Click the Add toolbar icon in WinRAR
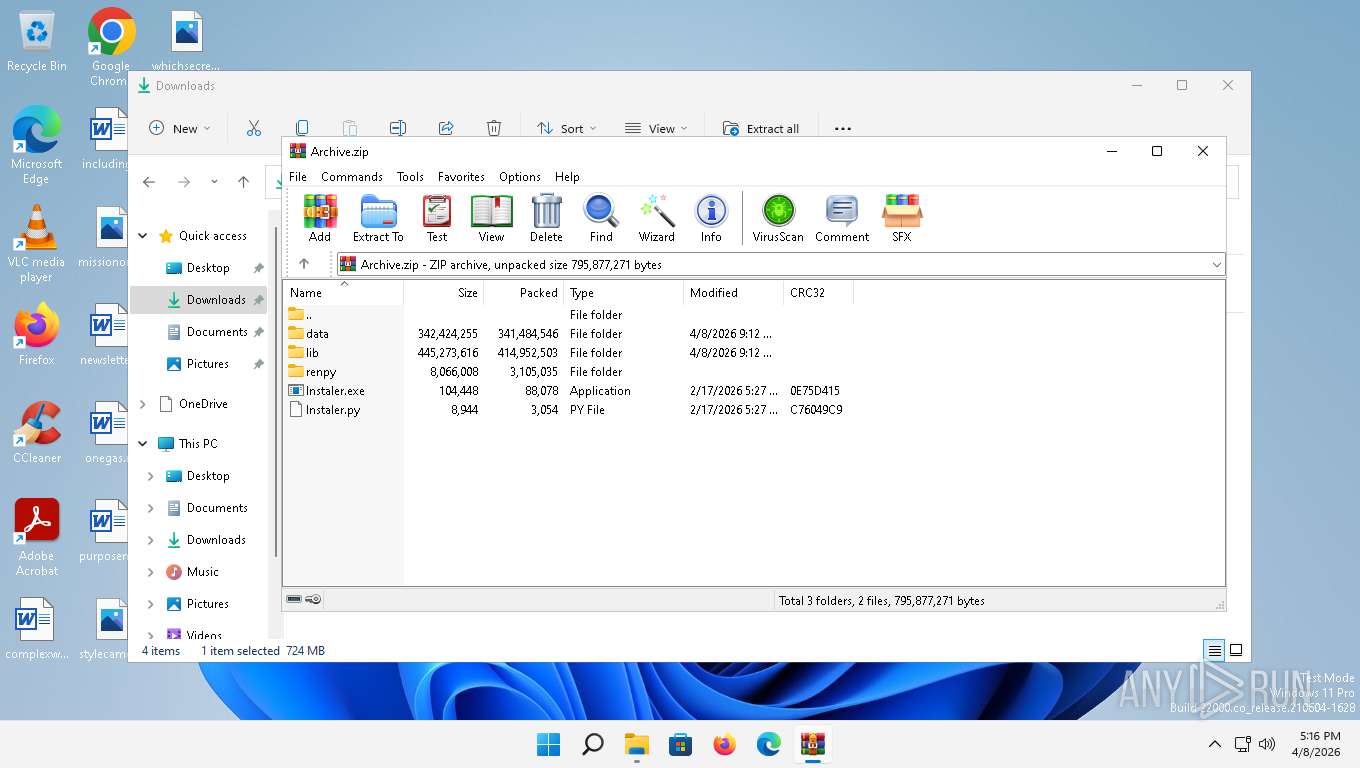1360x768 pixels. (x=320, y=218)
